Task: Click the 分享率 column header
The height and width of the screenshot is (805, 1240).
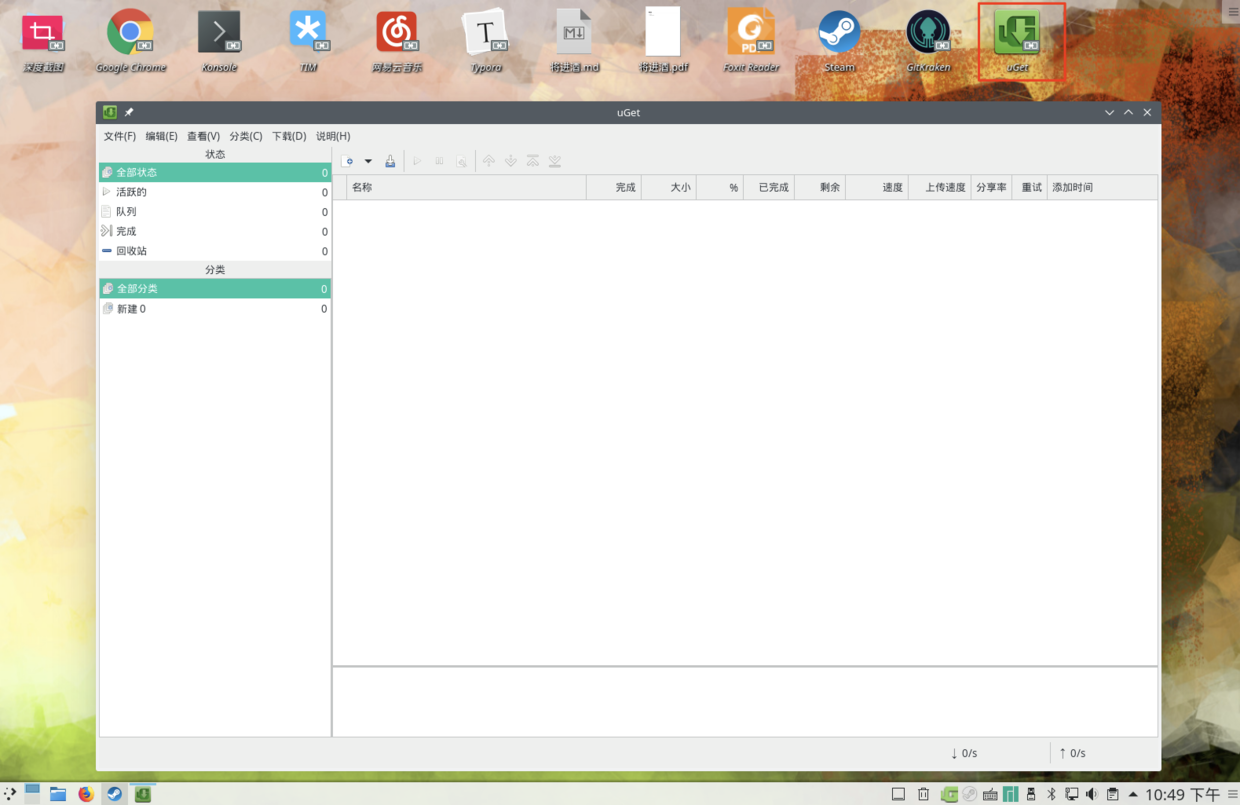Action: (990, 187)
